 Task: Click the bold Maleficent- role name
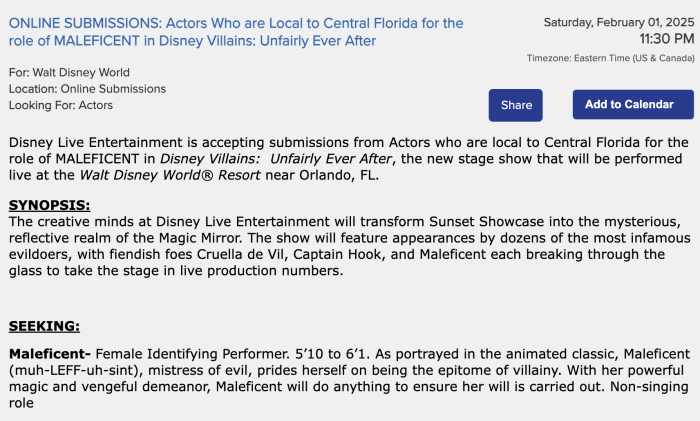click(x=50, y=354)
